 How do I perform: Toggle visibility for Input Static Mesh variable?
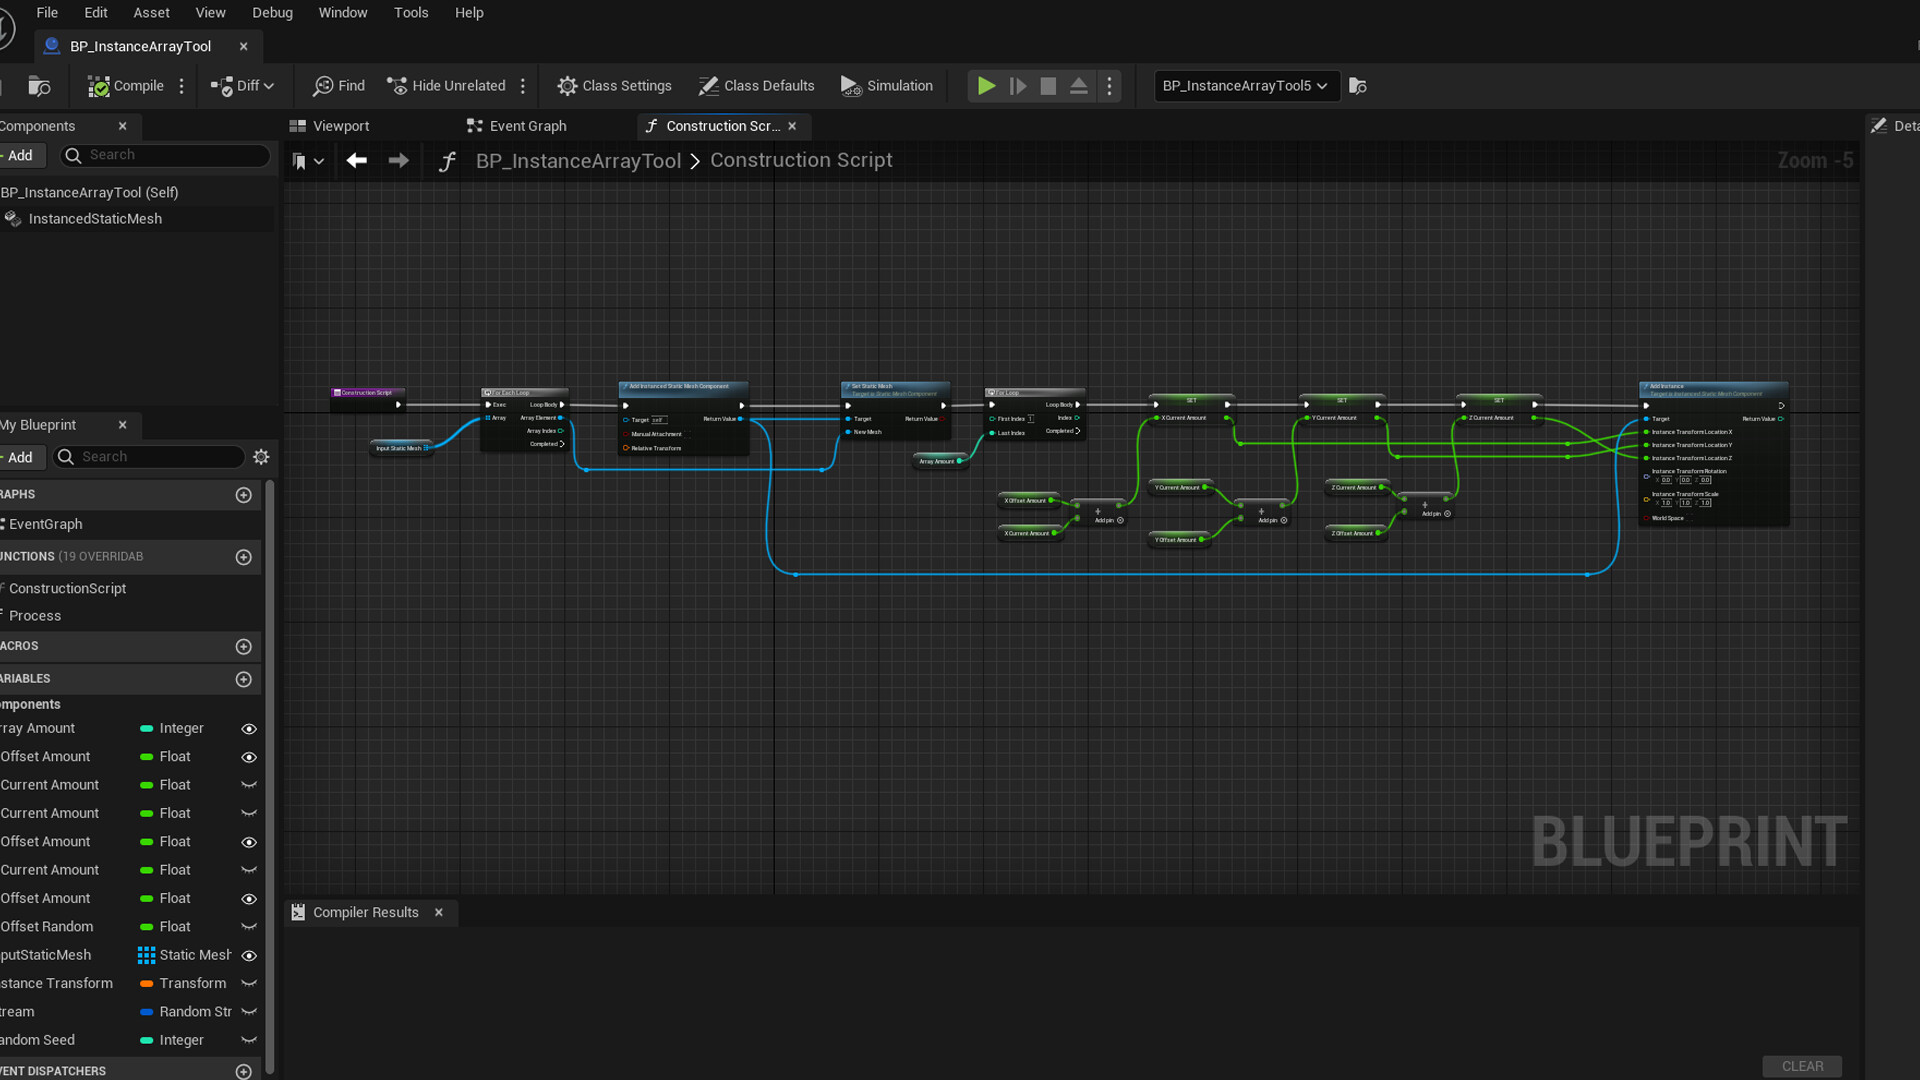click(x=249, y=956)
